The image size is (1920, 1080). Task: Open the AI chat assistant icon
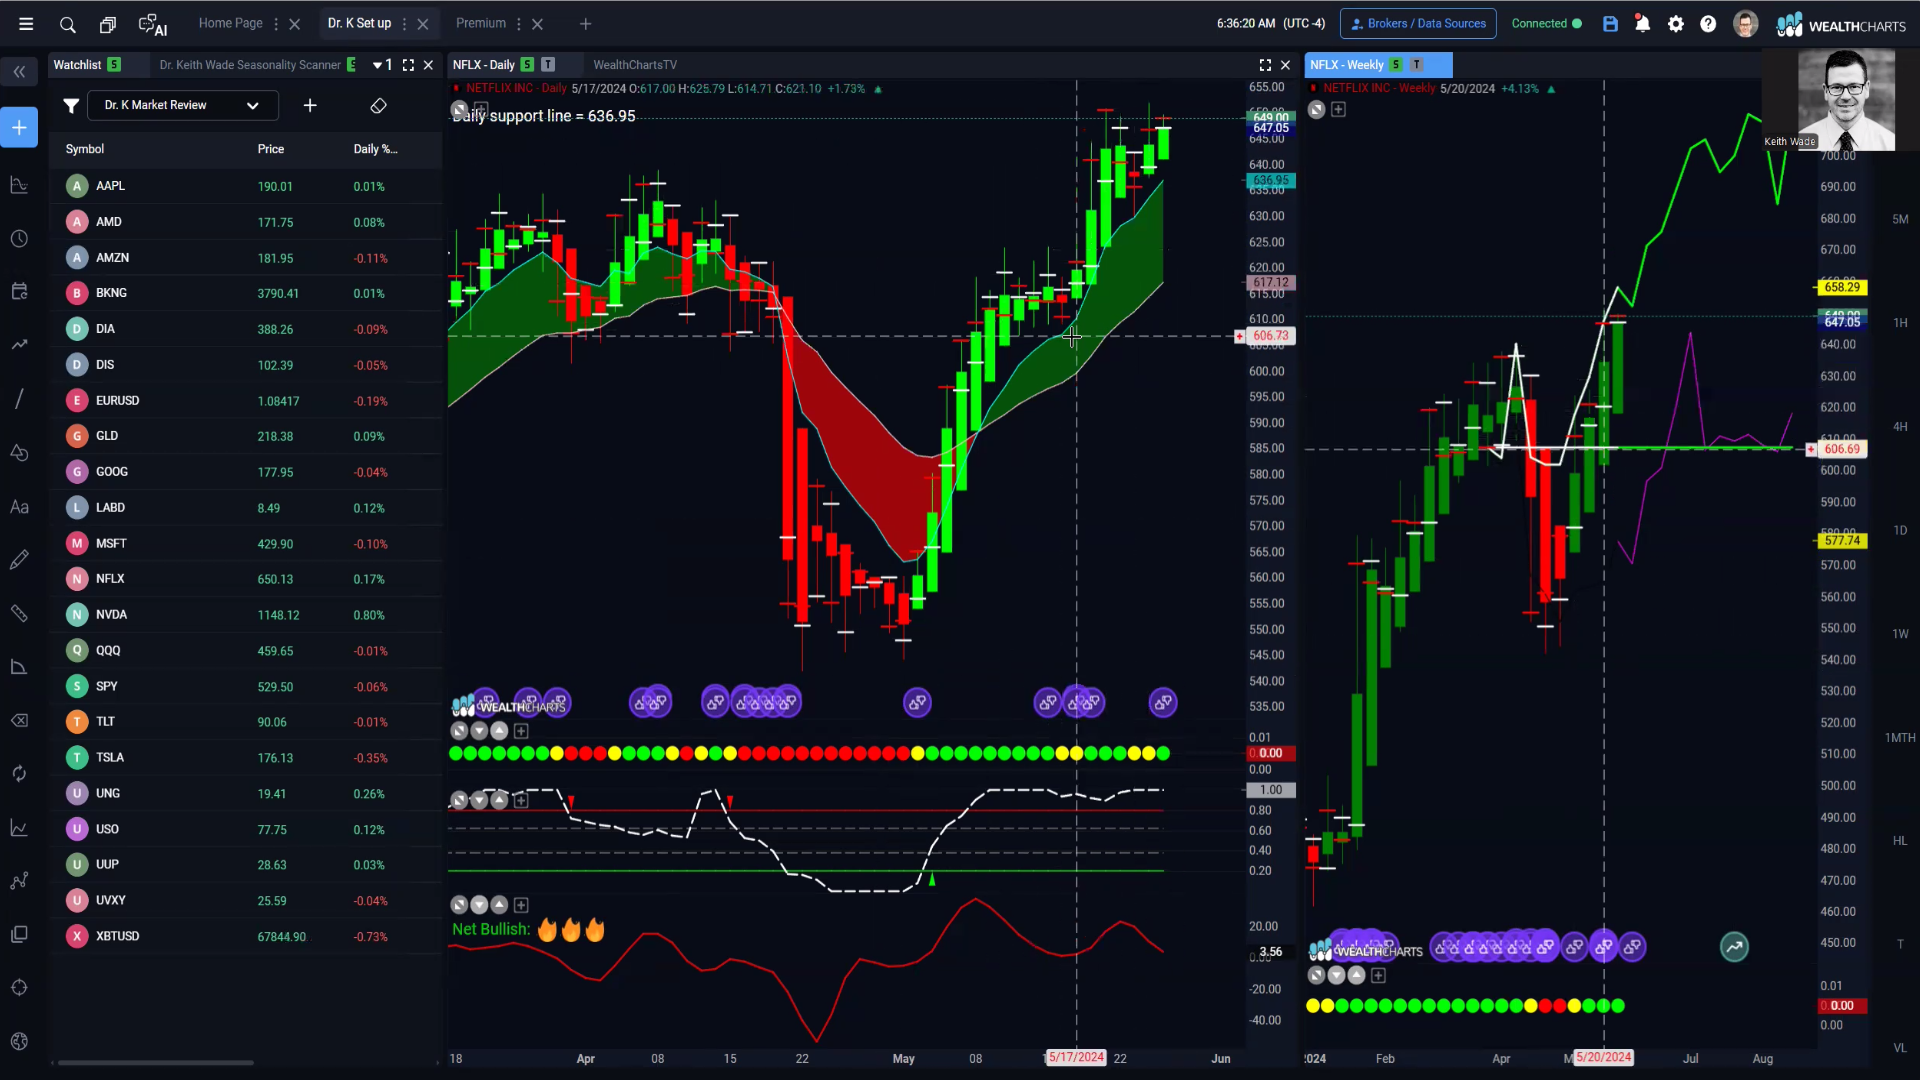point(152,24)
